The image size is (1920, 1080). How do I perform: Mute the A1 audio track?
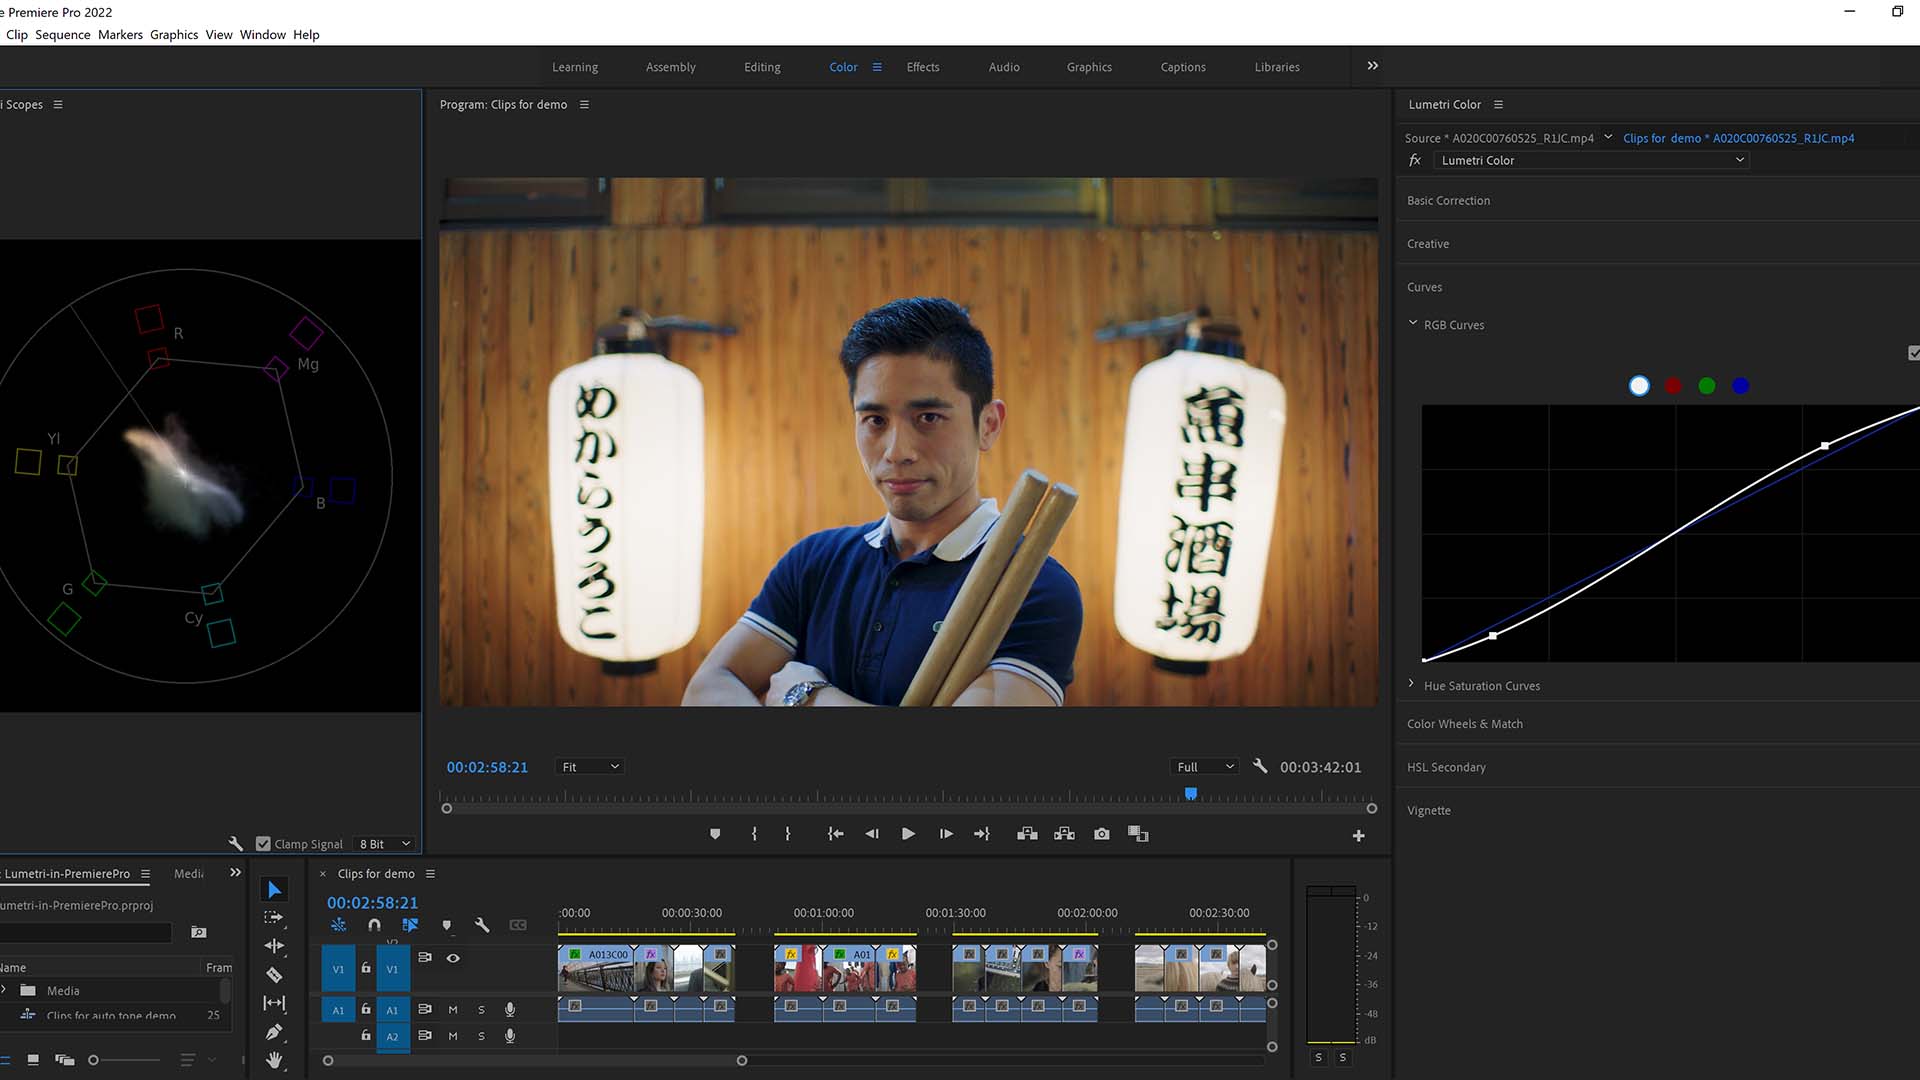pyautogui.click(x=453, y=1009)
